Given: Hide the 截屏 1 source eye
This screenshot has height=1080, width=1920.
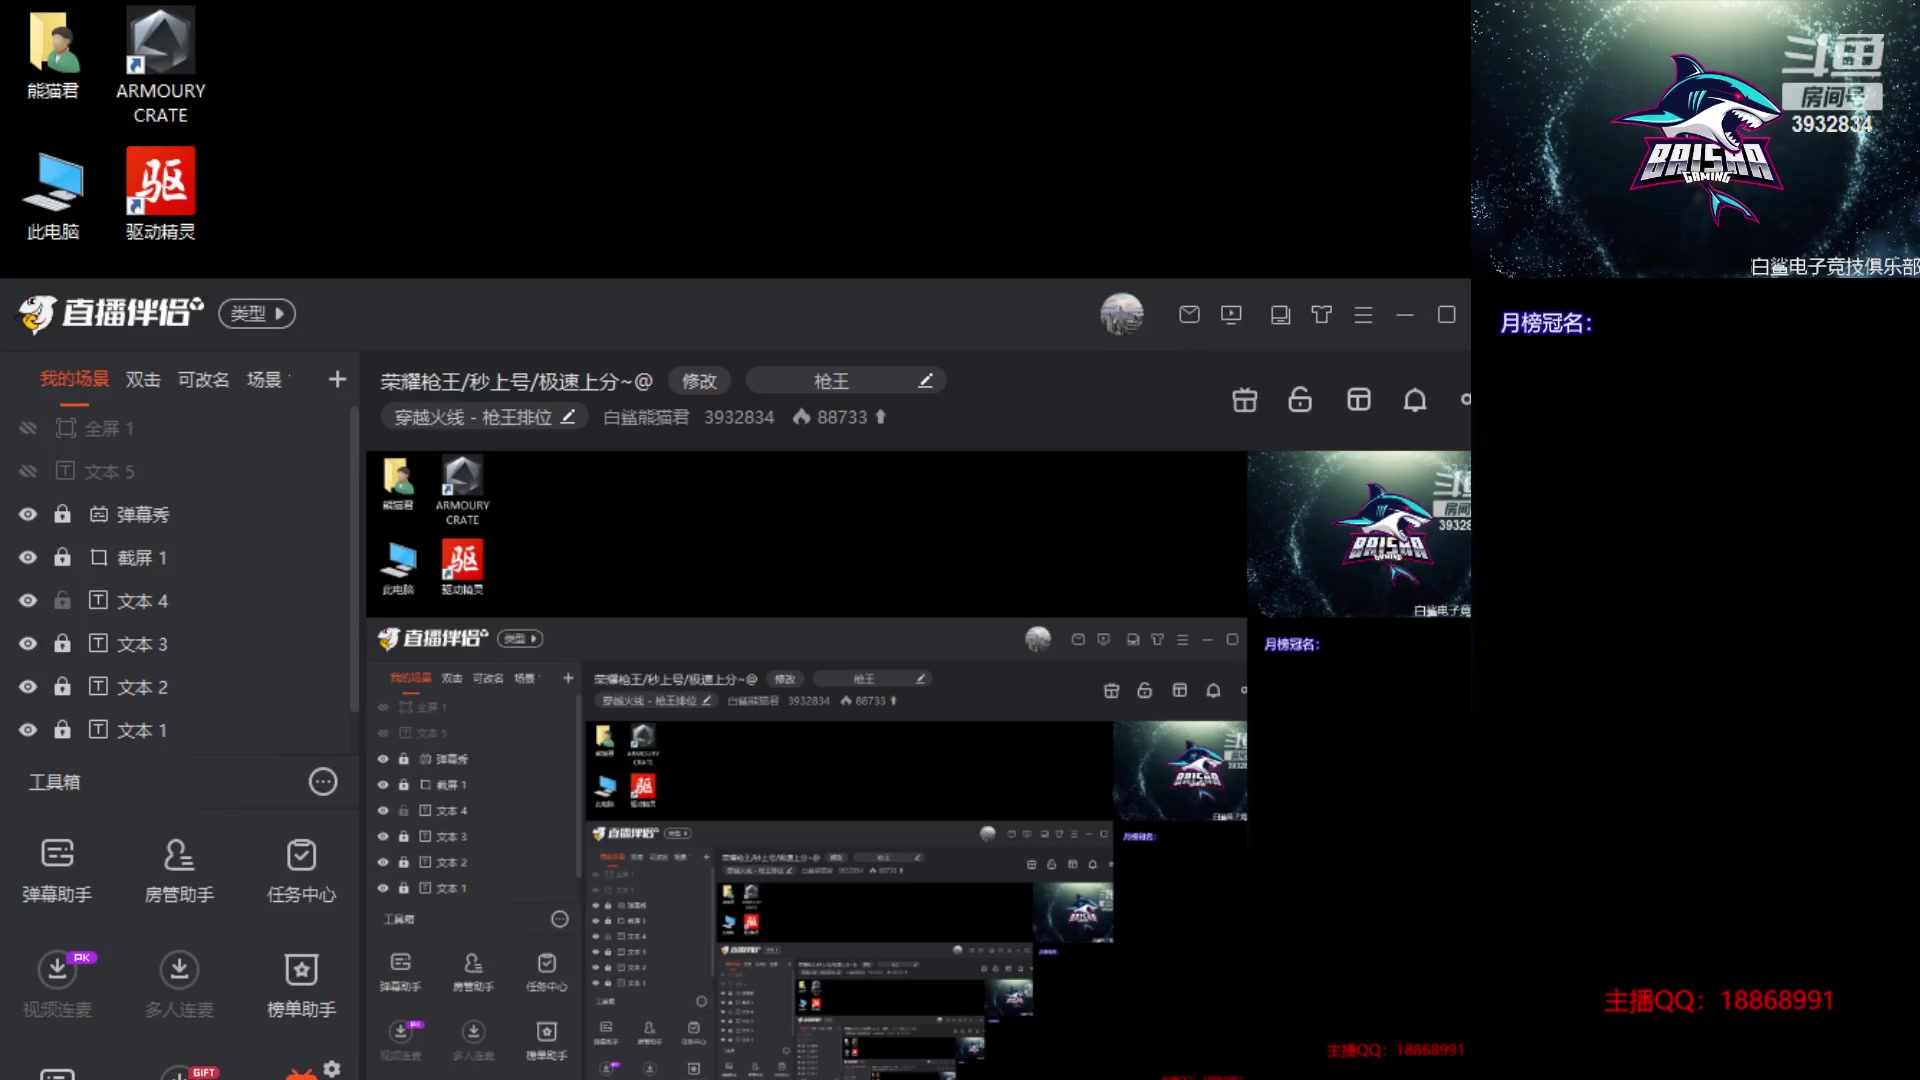Looking at the screenshot, I should pos(28,557).
